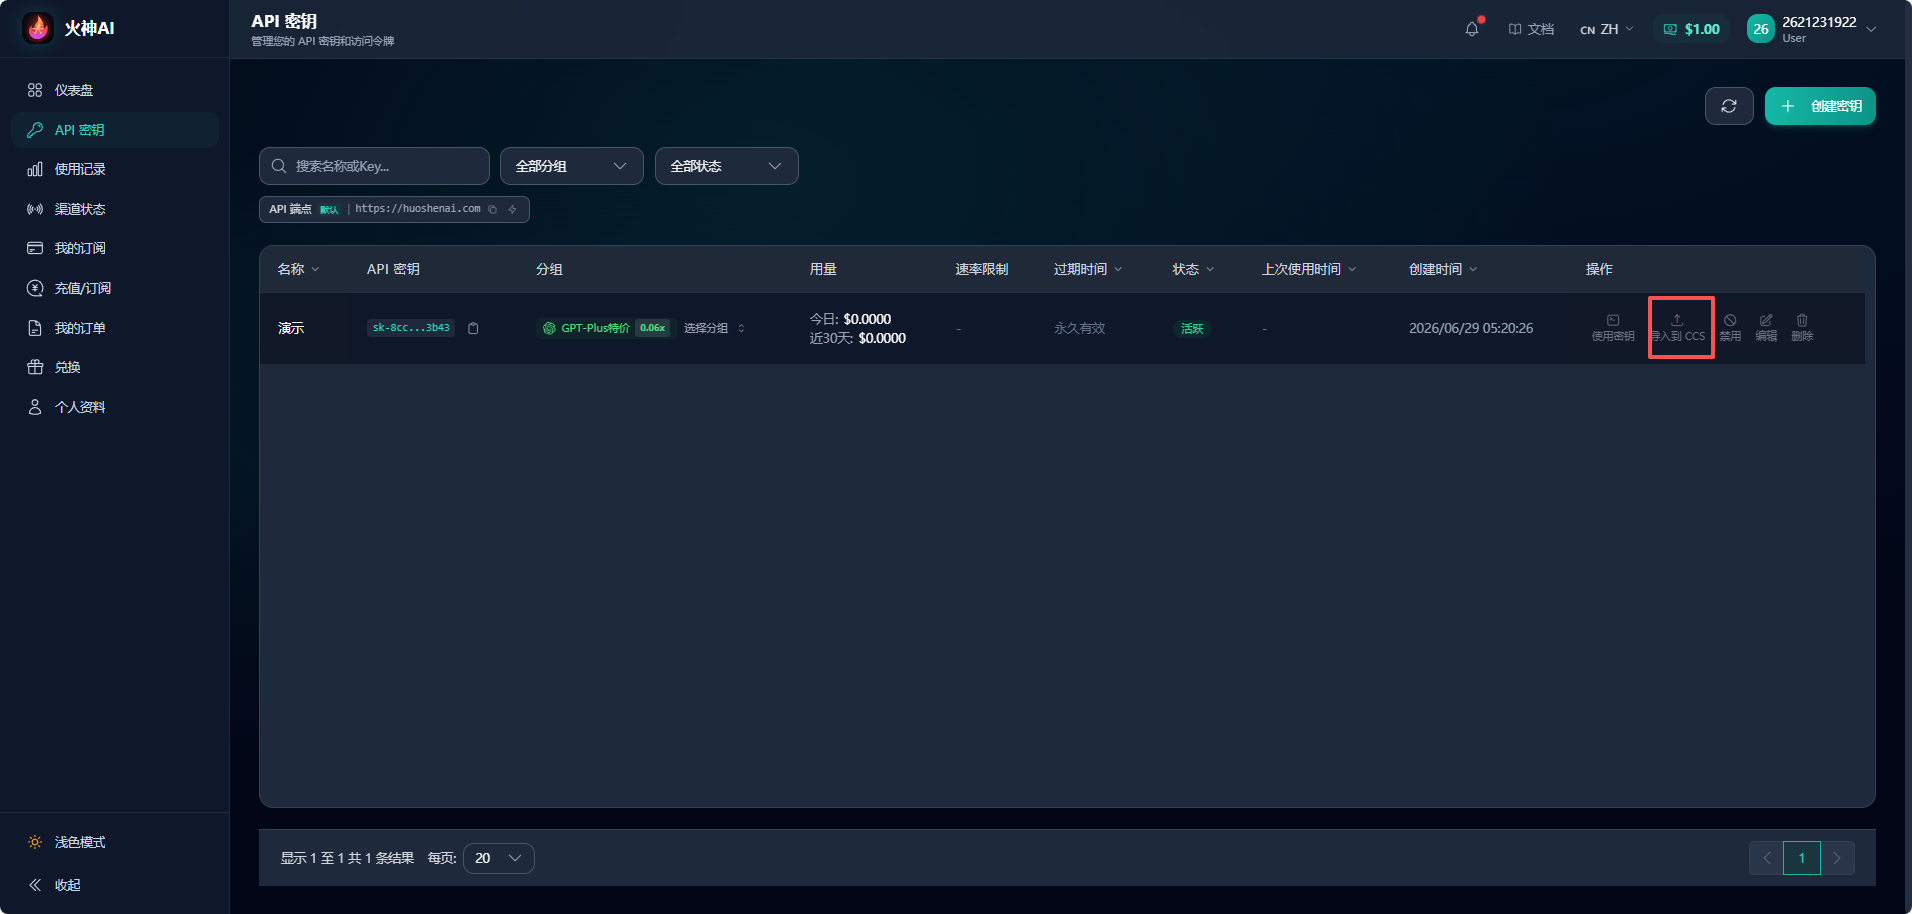Sort by the 上次使用时间 column header
The width and height of the screenshot is (1912, 914).
(1309, 269)
